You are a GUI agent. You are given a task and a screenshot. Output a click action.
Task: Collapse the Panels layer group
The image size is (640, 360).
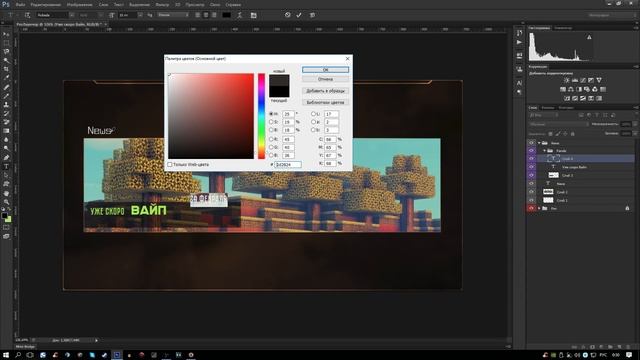pos(544,151)
